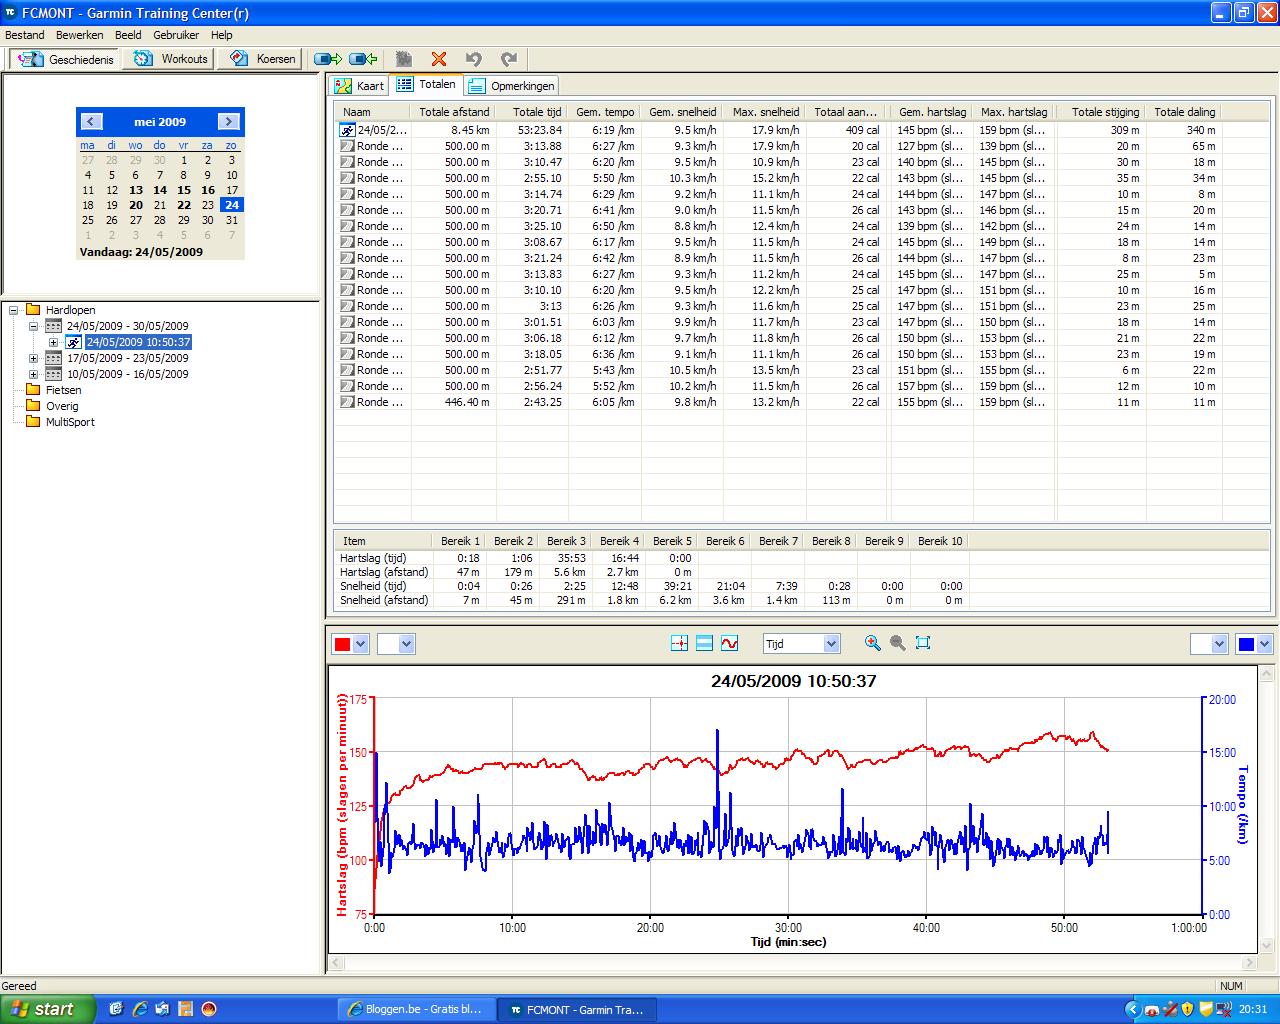The width and height of the screenshot is (1280, 1024).
Task: Select the Totalen tab
Action: [x=426, y=85]
